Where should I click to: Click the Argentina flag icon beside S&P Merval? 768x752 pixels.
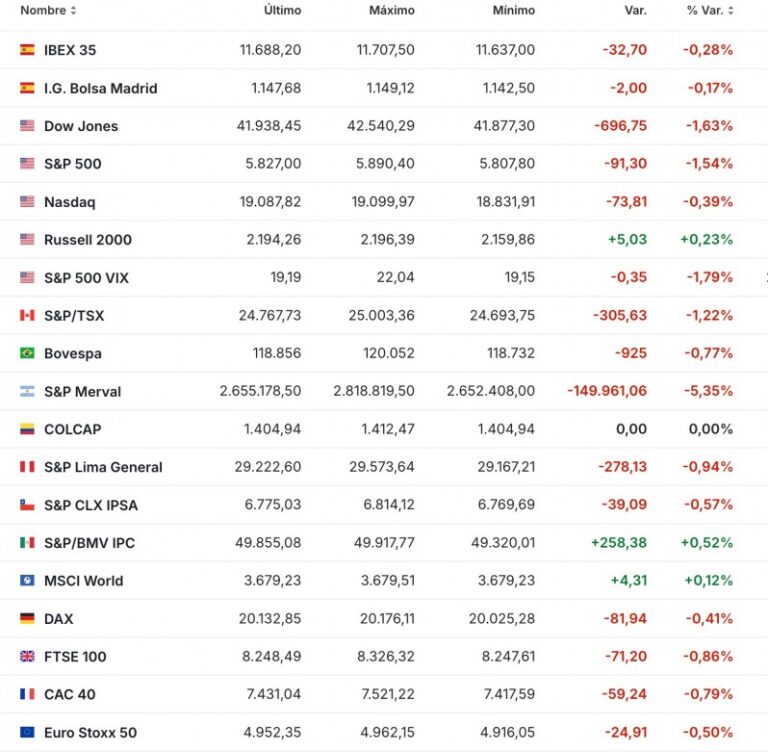(27, 391)
